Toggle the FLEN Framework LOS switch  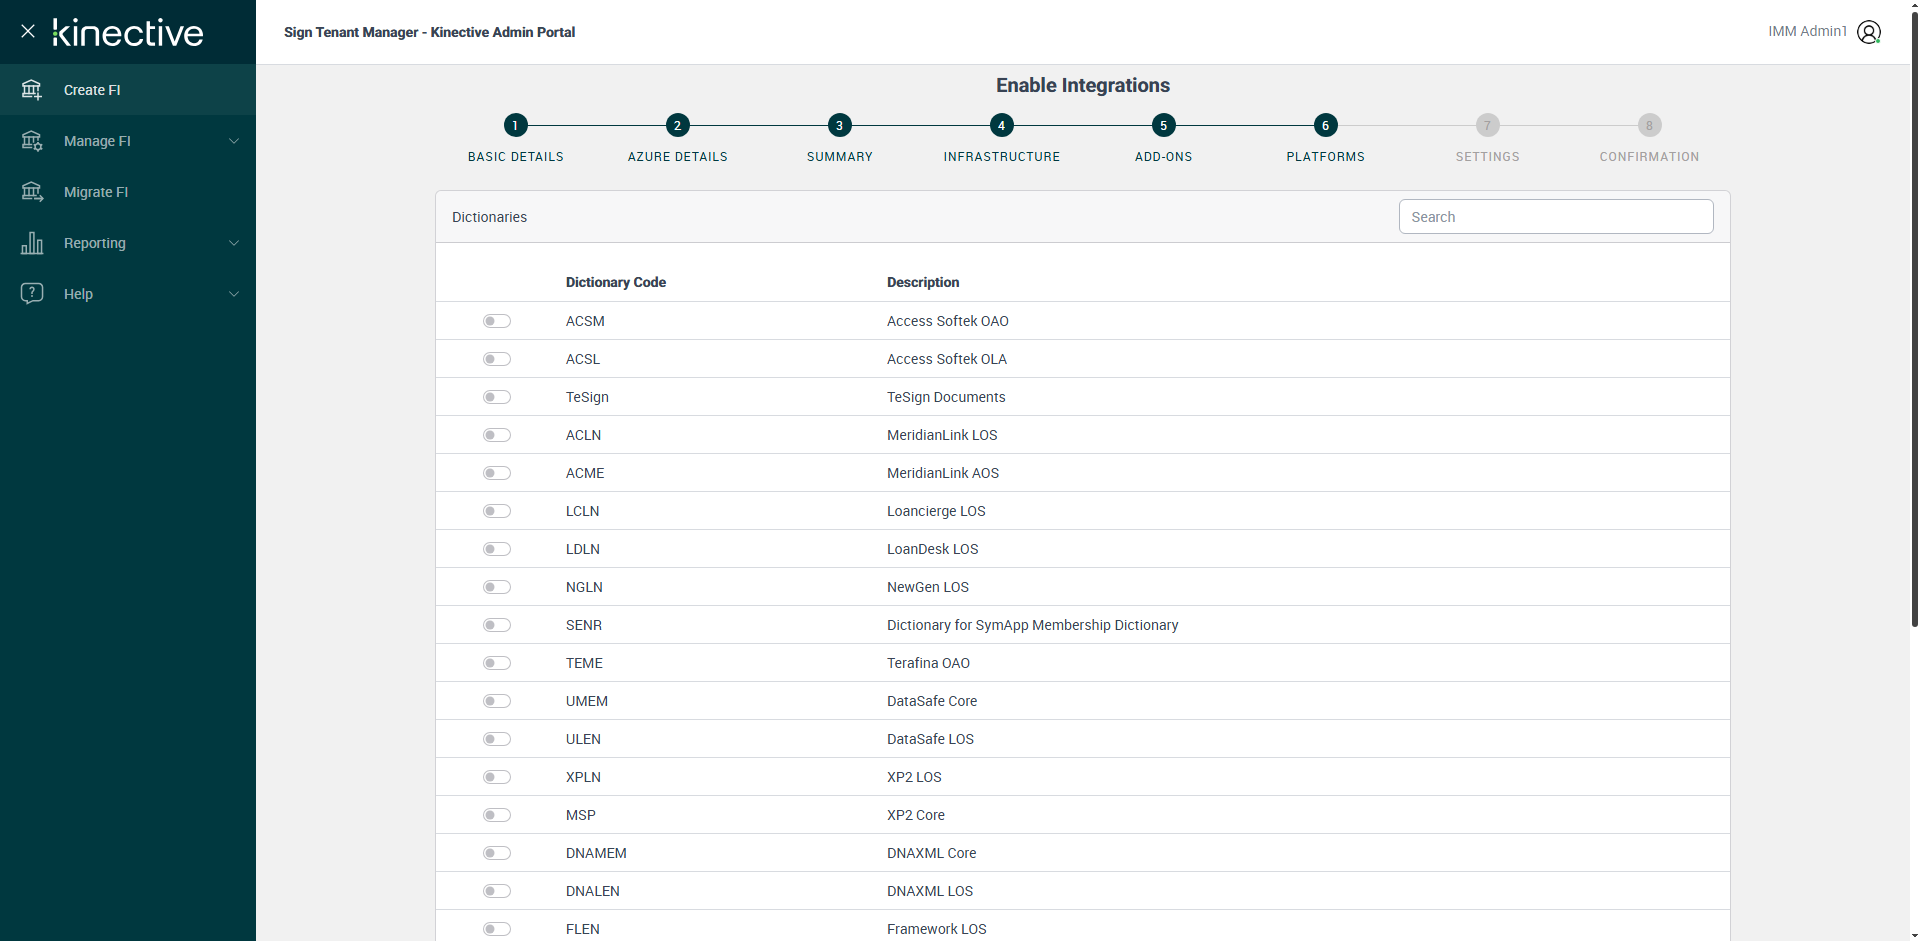[497, 929]
